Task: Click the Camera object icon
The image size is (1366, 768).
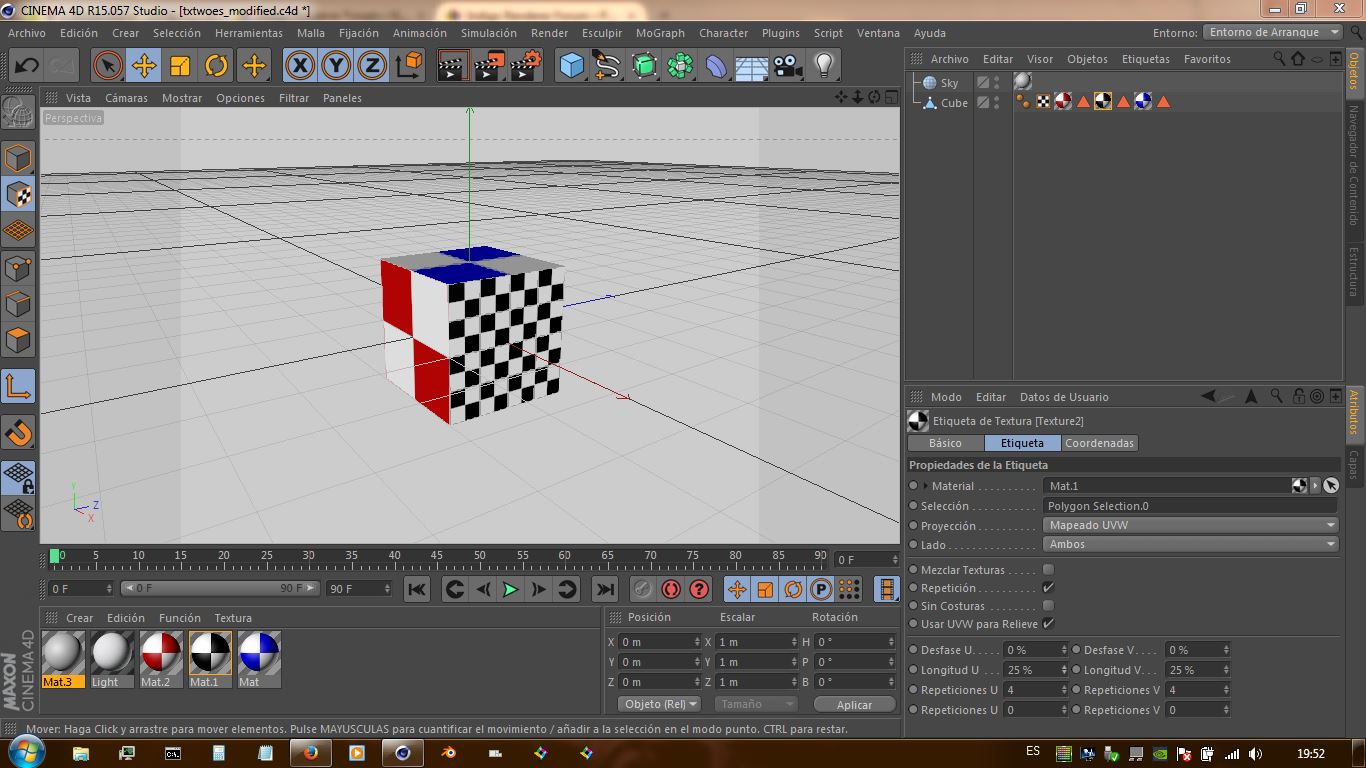Action: click(788, 66)
